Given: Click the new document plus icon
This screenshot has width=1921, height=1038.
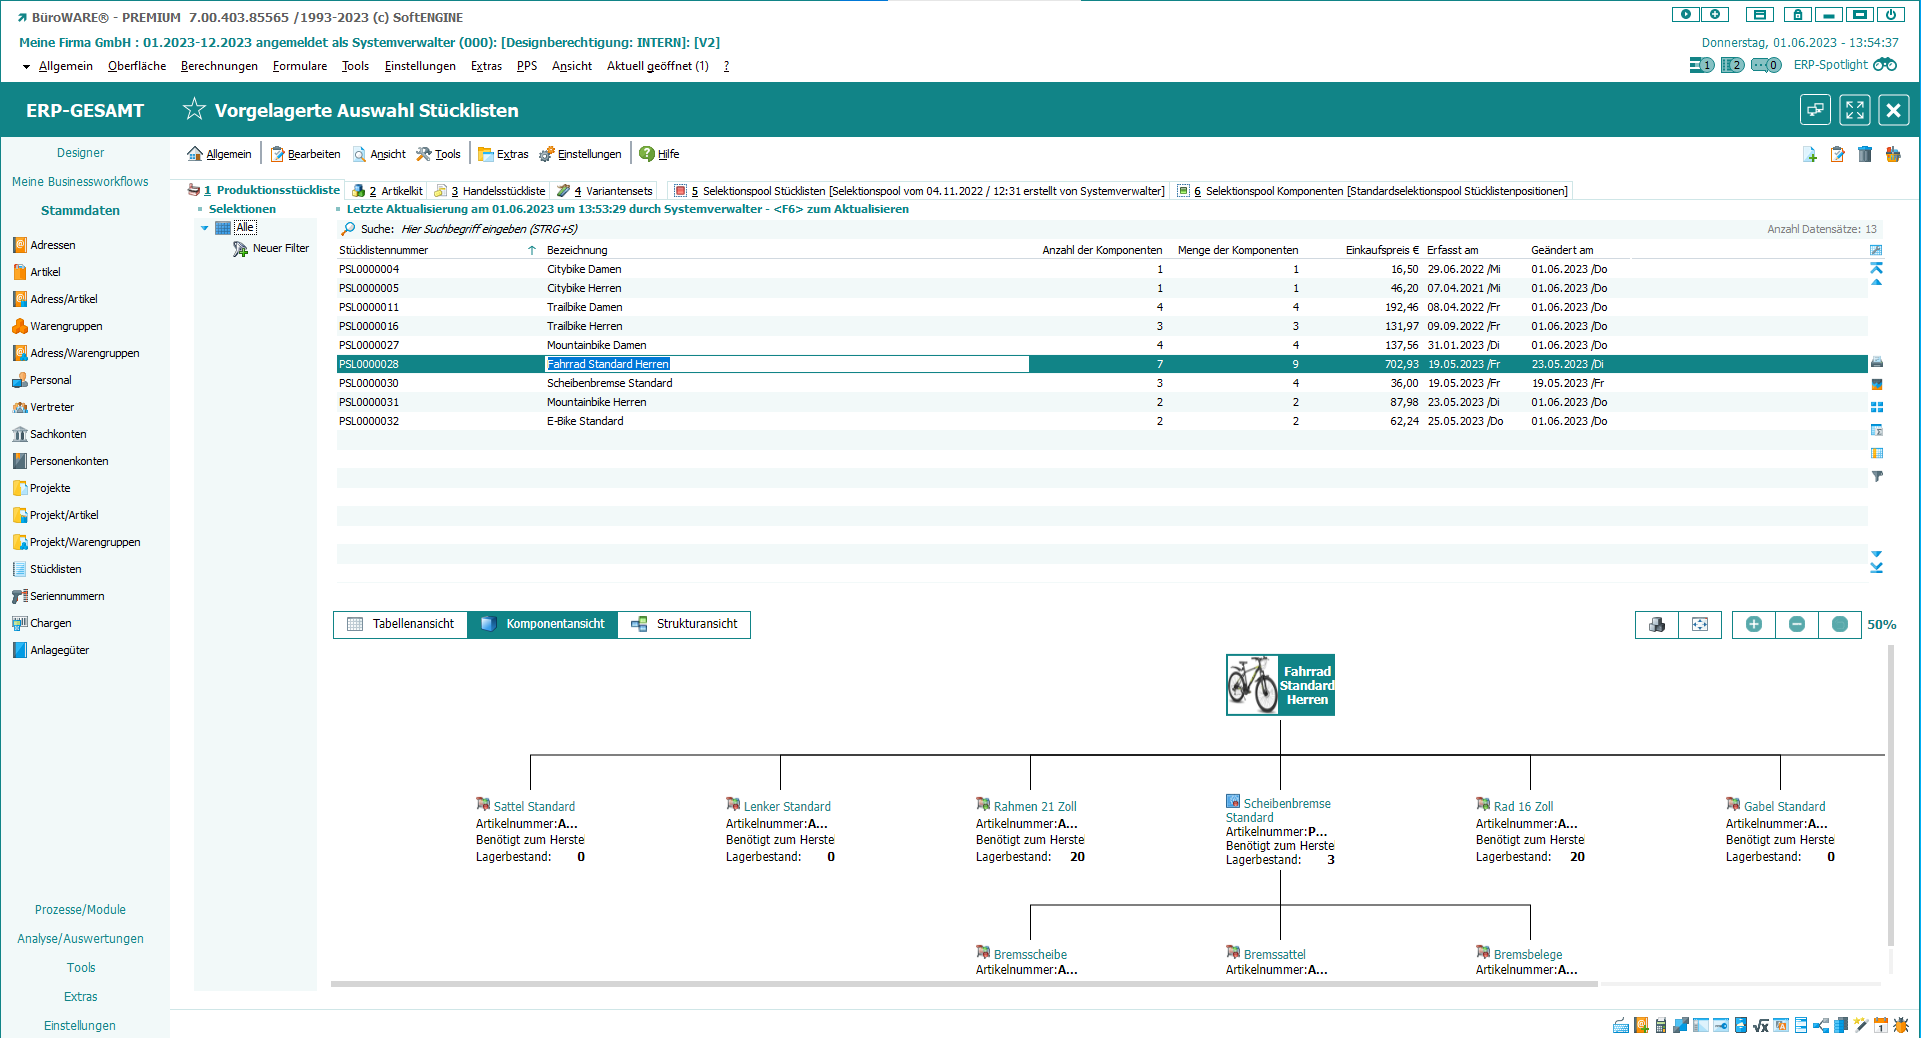Looking at the screenshot, I should click(1809, 154).
